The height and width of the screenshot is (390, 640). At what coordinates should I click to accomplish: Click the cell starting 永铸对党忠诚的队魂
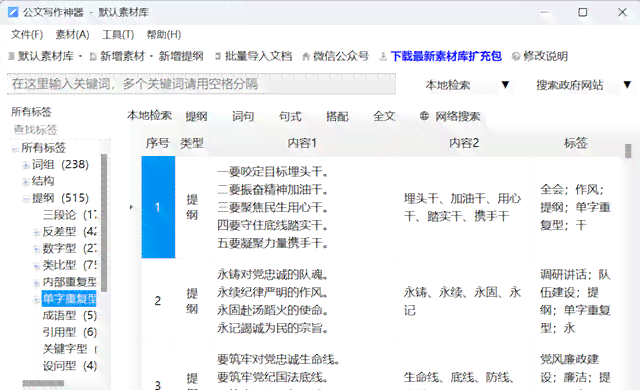[304, 301]
